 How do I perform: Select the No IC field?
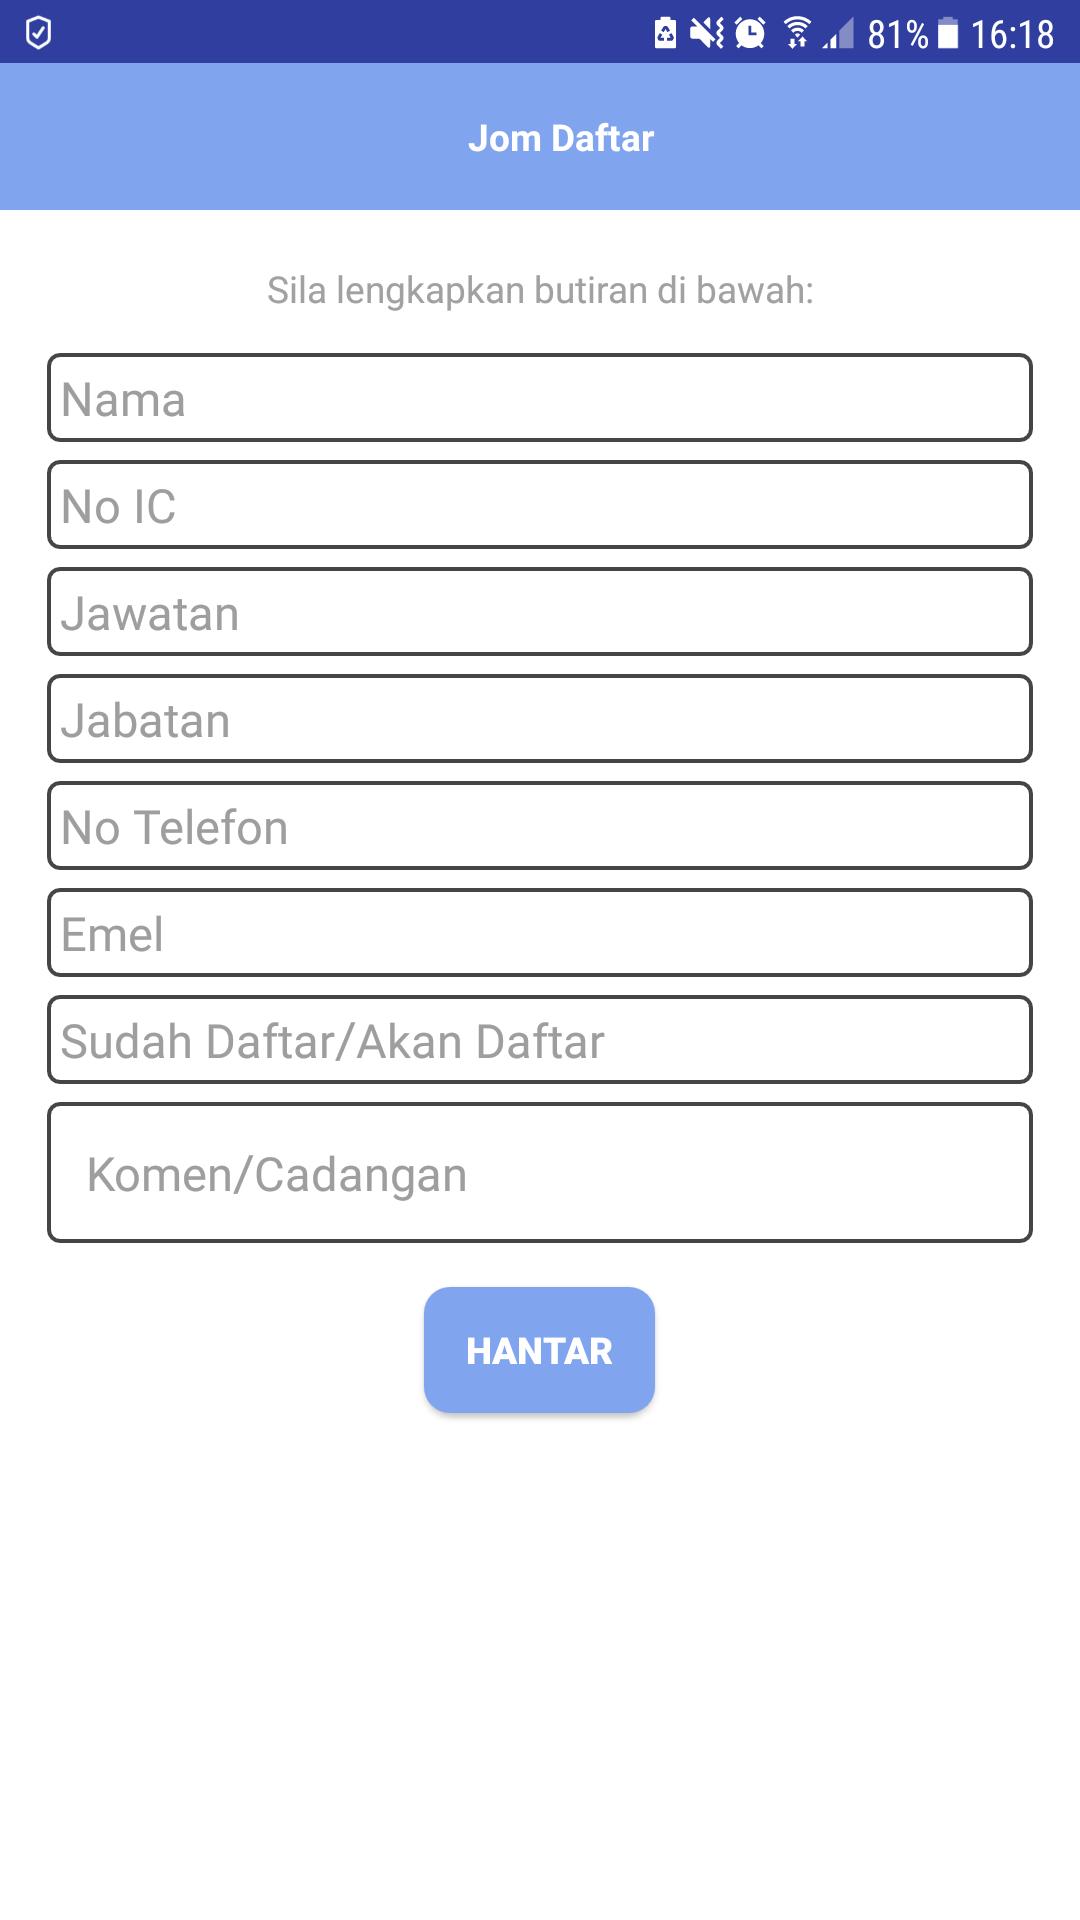click(x=540, y=504)
